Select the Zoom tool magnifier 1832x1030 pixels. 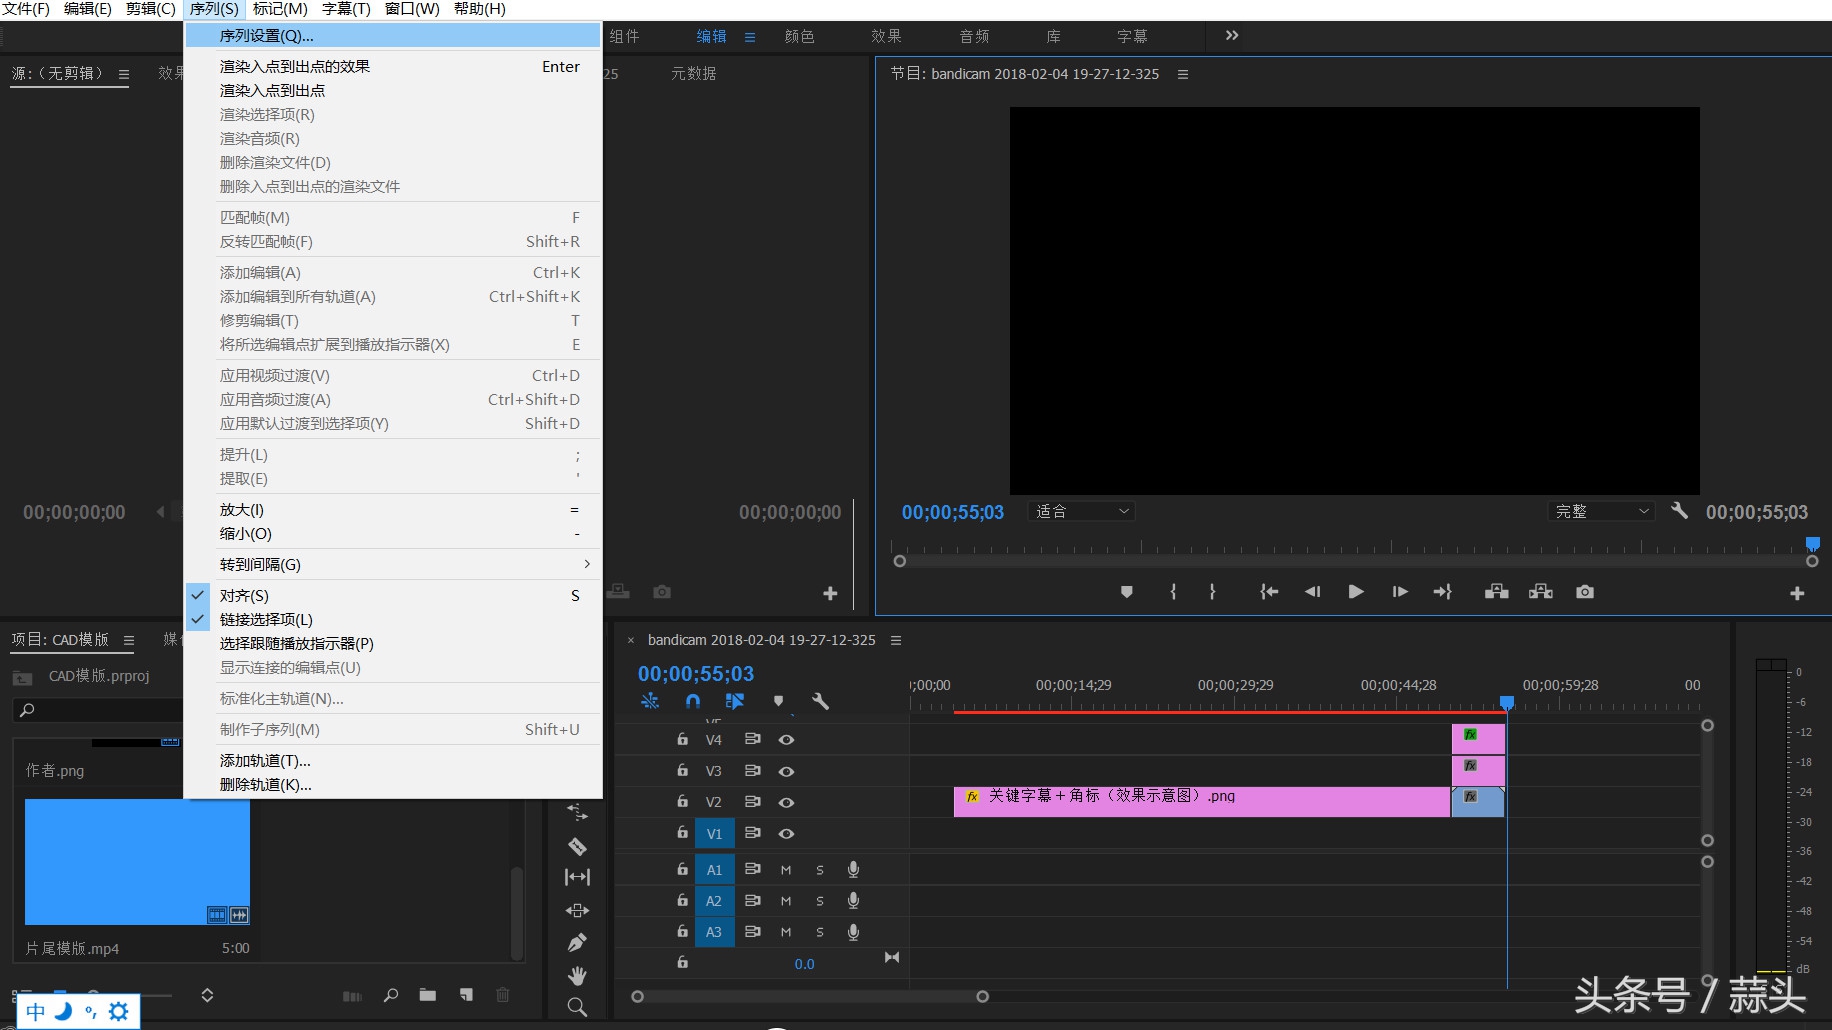coord(577,1007)
